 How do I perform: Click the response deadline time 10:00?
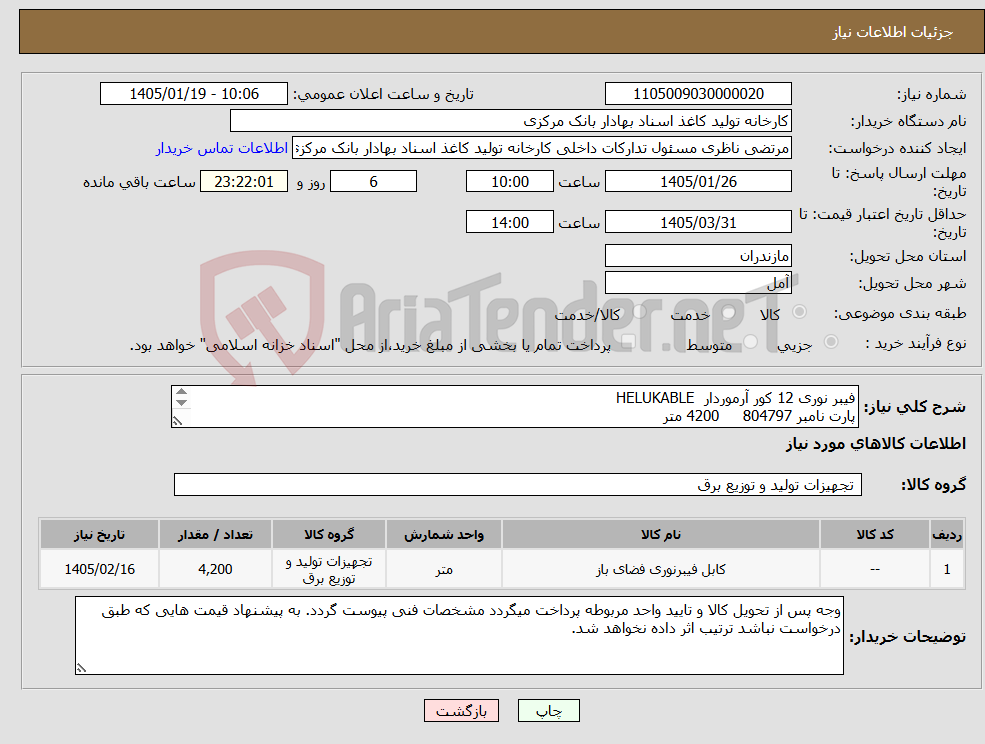509,182
